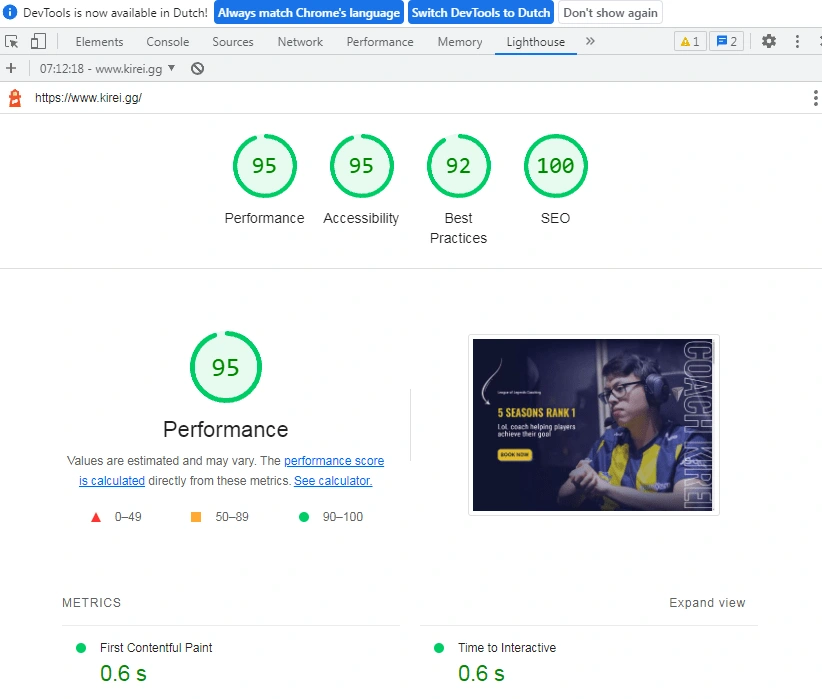Viewport: 822px width, 699px height.
Task: Click the 0.6 s First Contentful Paint value
Action: 123,673
